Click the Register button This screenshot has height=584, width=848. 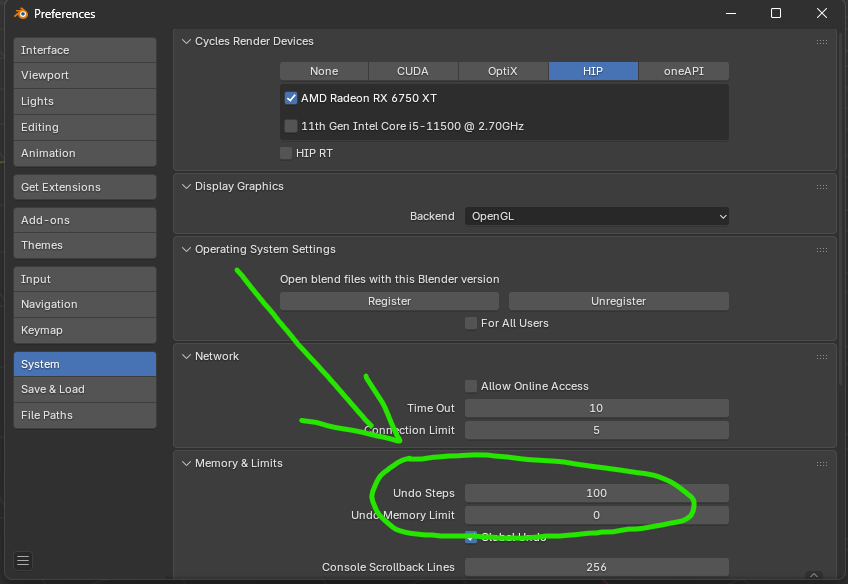tap(389, 301)
